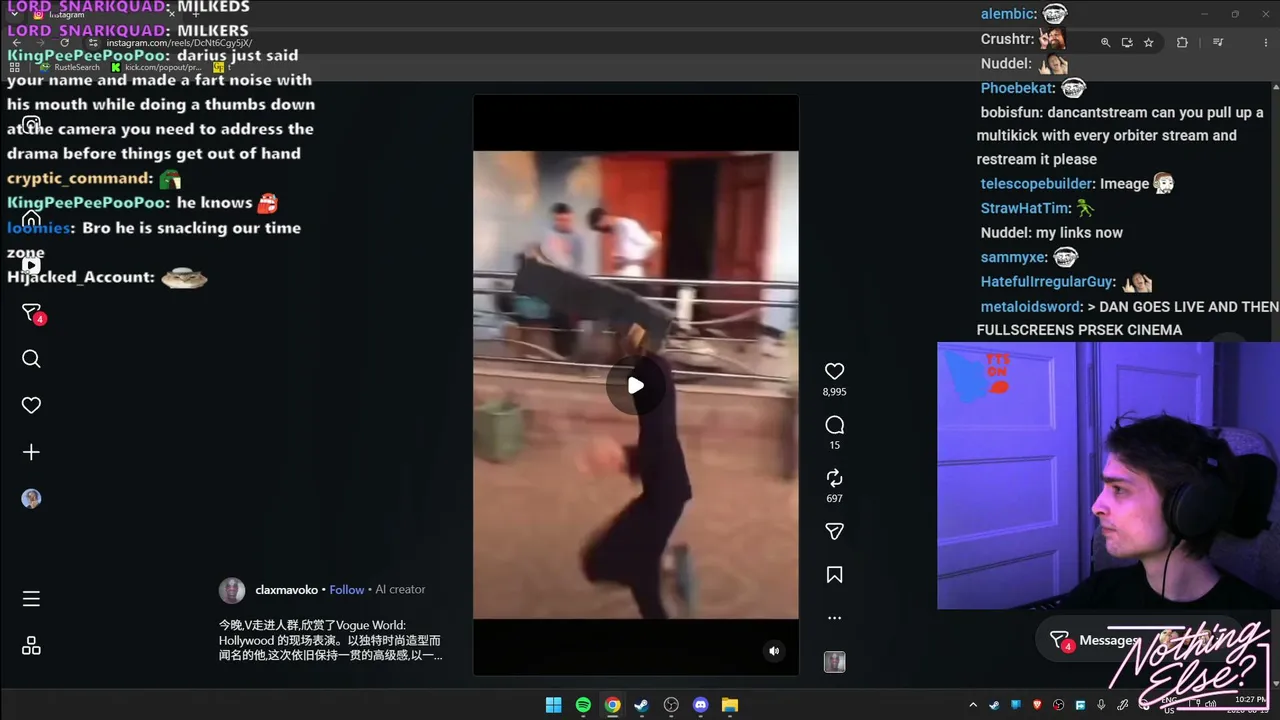
Task: Go back in Chrome
Action: click(17, 43)
